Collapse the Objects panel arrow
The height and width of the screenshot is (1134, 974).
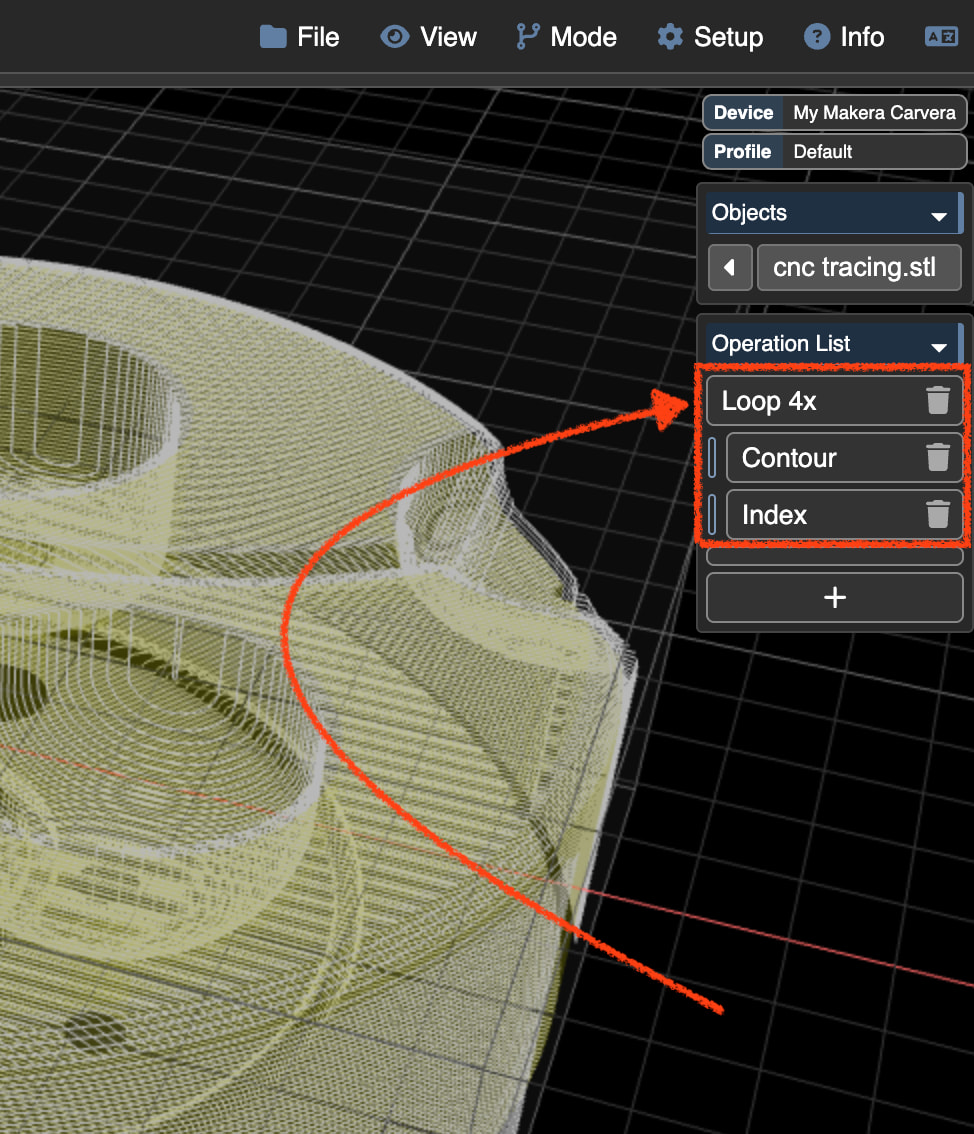pos(938,215)
